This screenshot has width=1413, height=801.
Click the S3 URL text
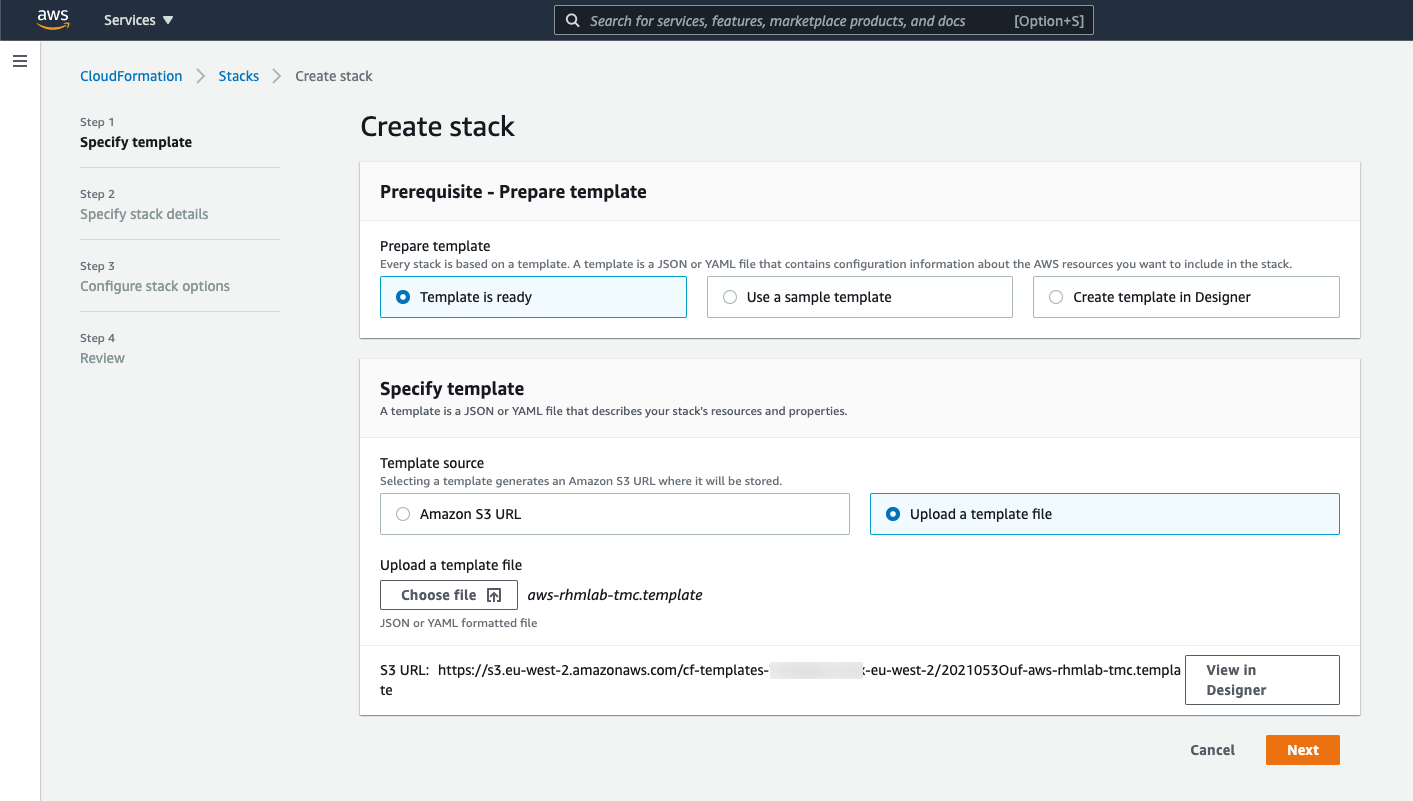[x=780, y=680]
